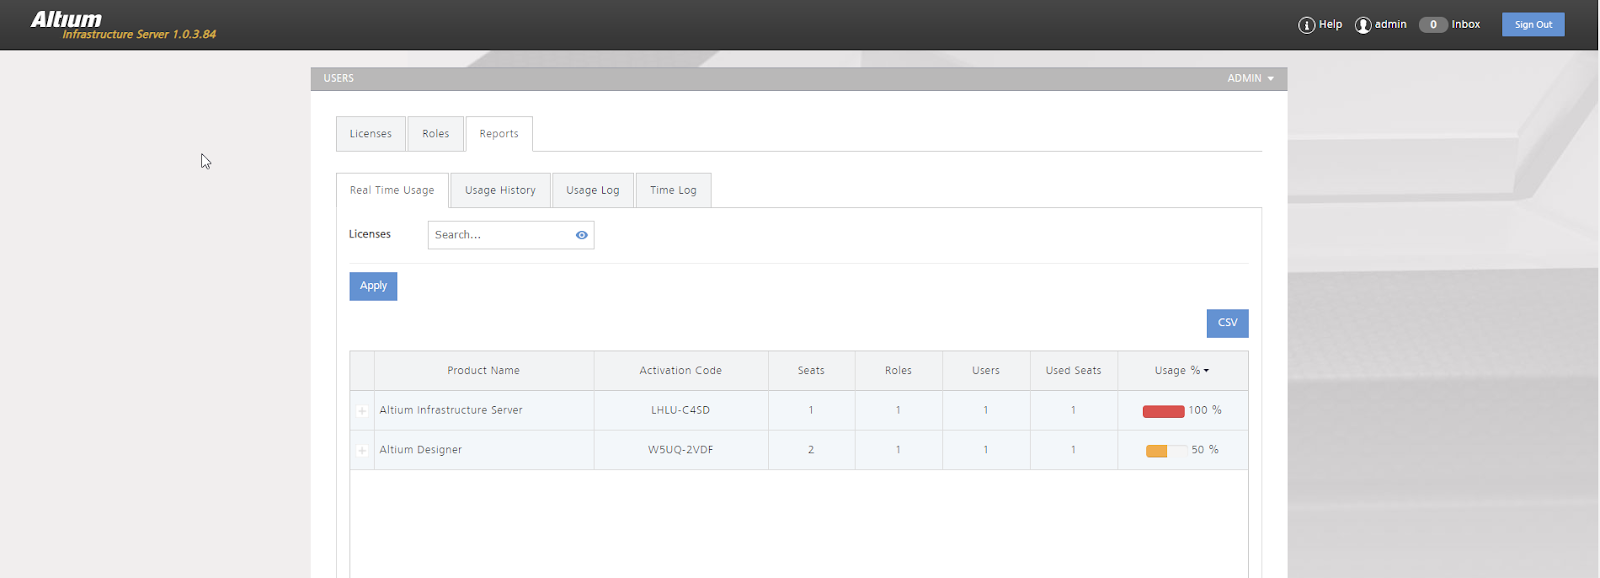Sort by the Usage % column arrow

click(1206, 371)
